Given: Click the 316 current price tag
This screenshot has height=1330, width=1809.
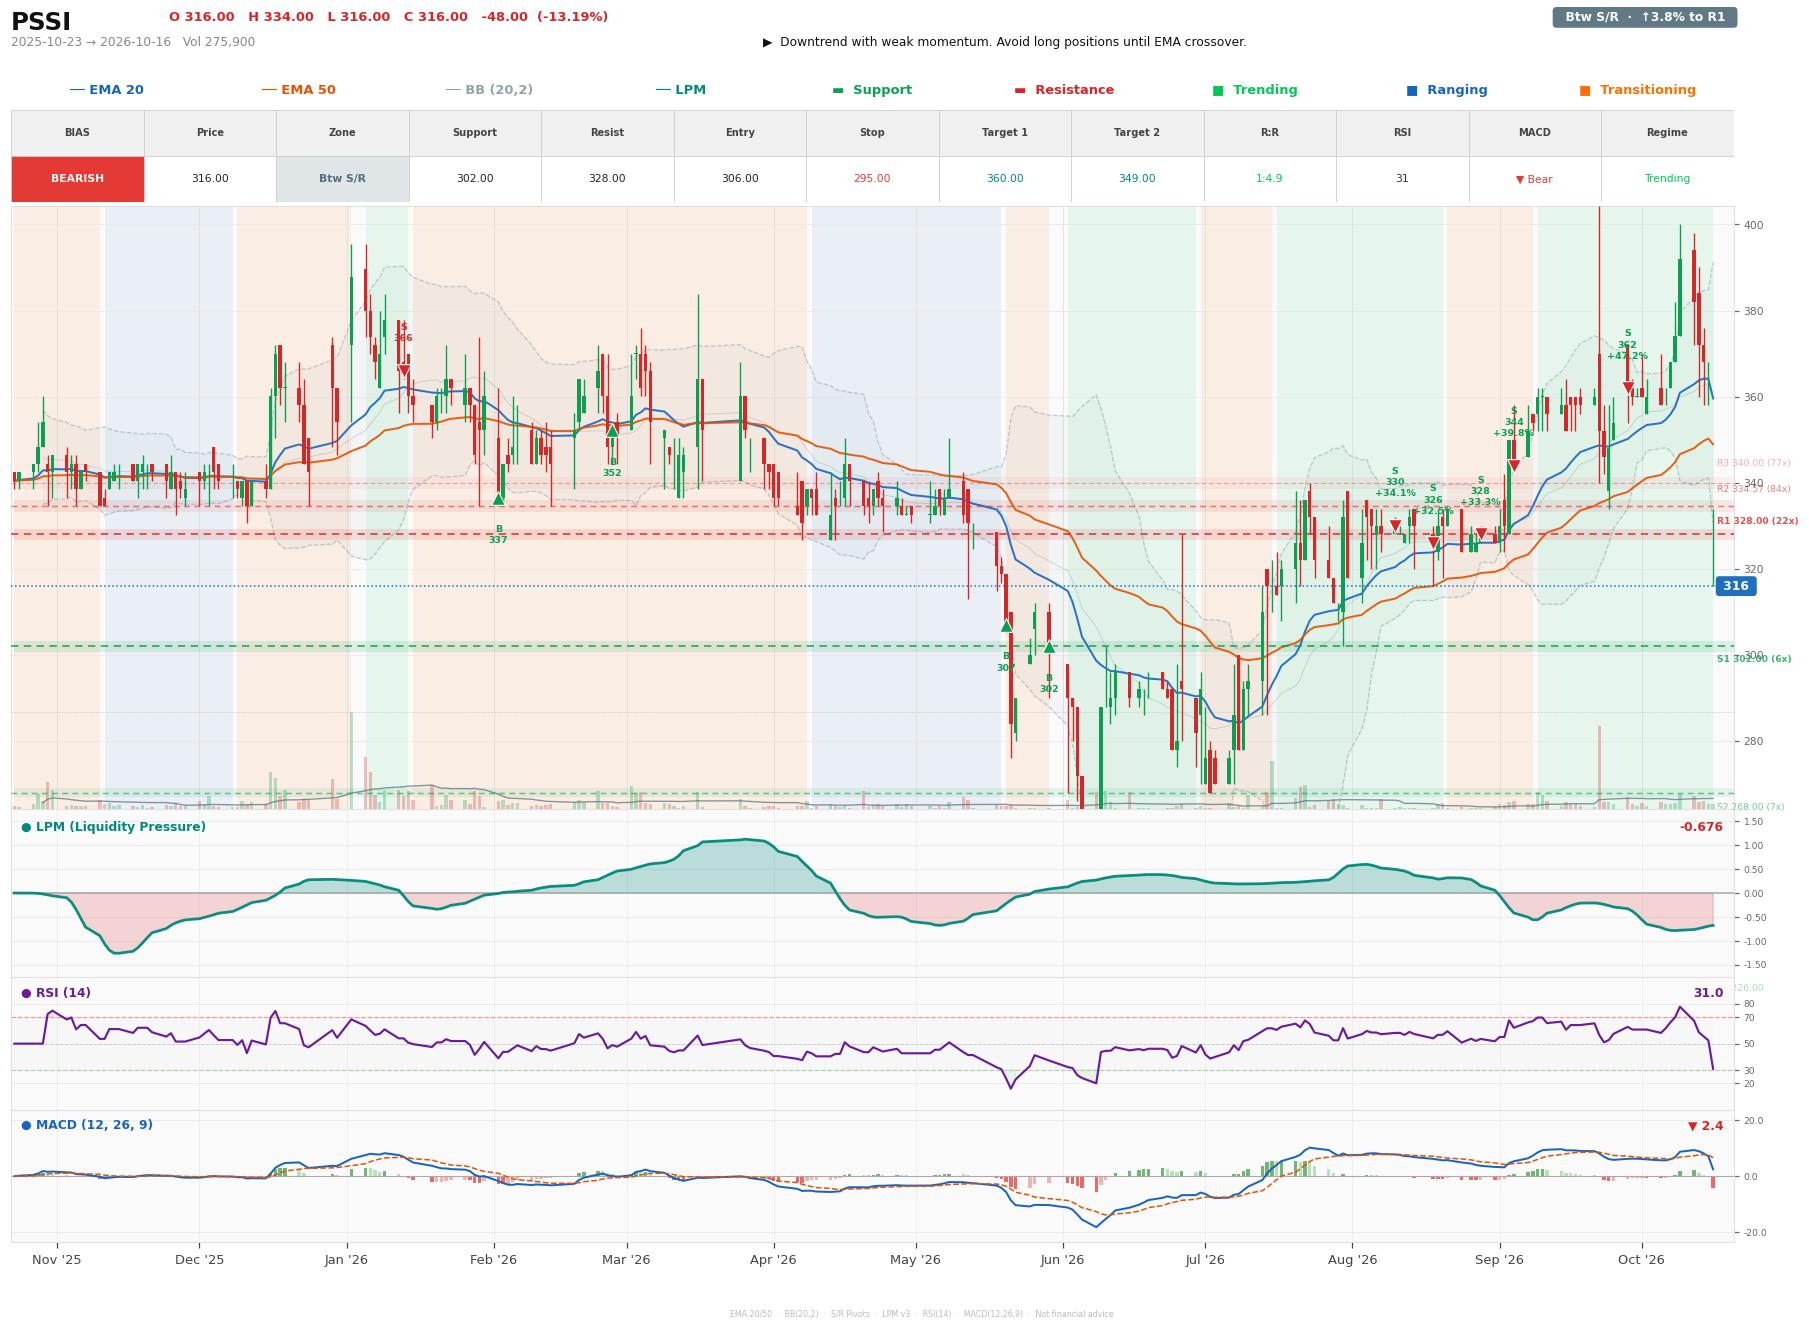Looking at the screenshot, I should (1735, 586).
